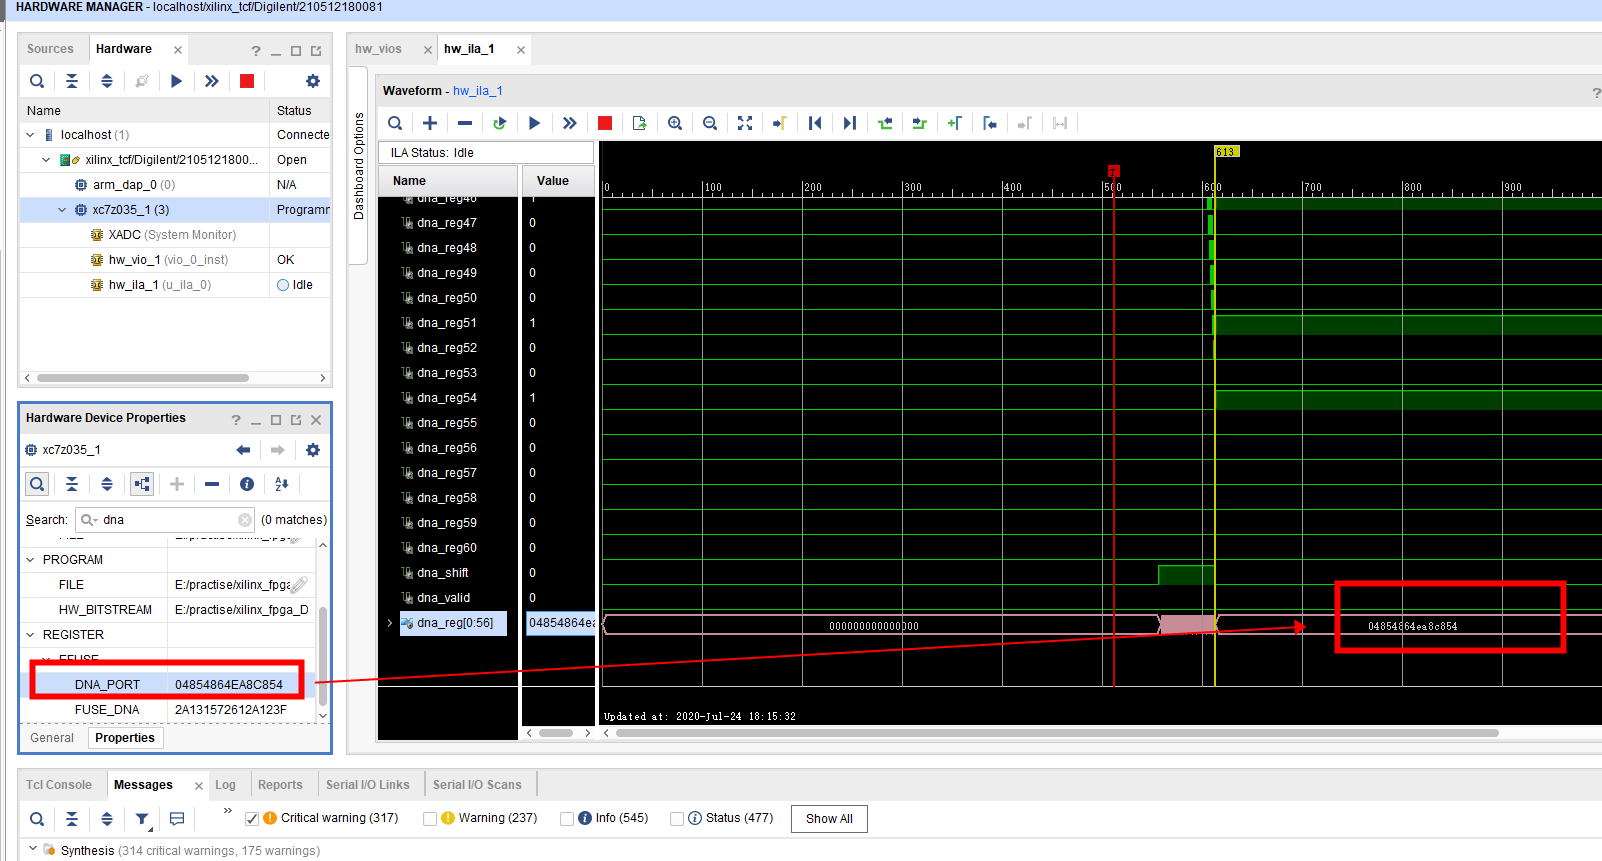This screenshot has width=1602, height=861.
Task: Export ILA data in waveform toolbar
Action: (x=640, y=123)
